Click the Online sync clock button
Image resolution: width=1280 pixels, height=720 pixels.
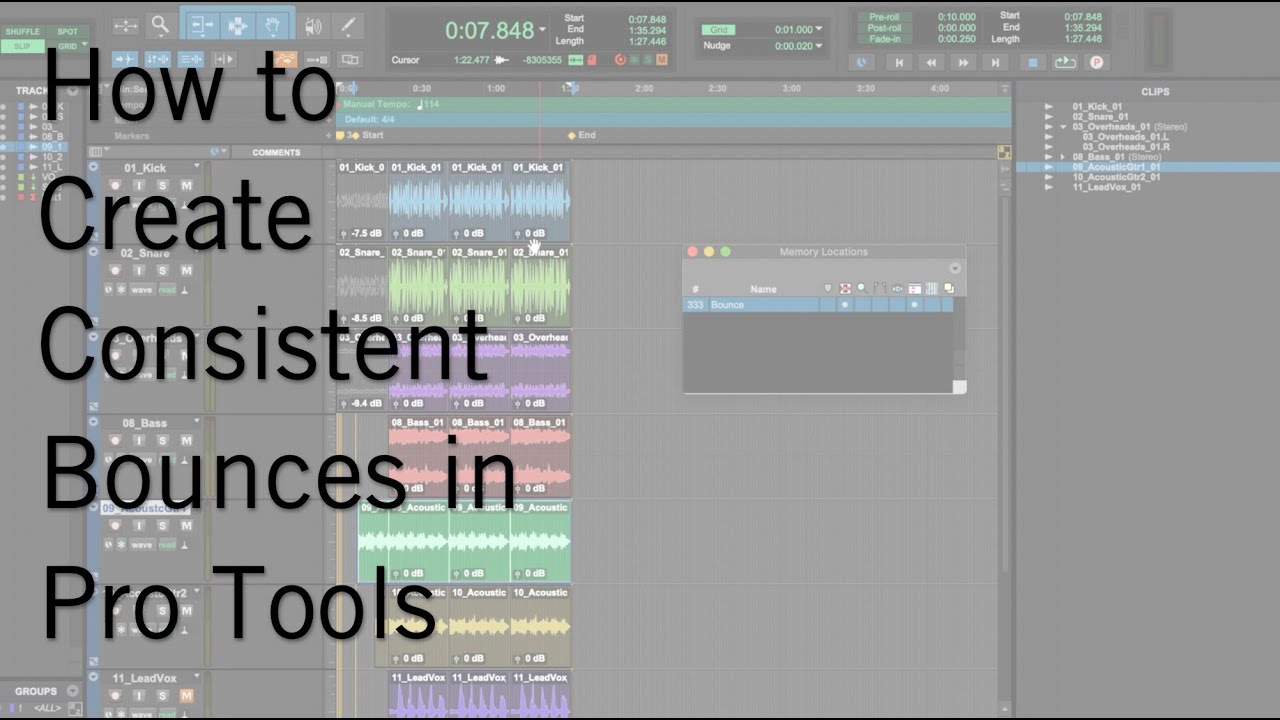tap(863, 62)
